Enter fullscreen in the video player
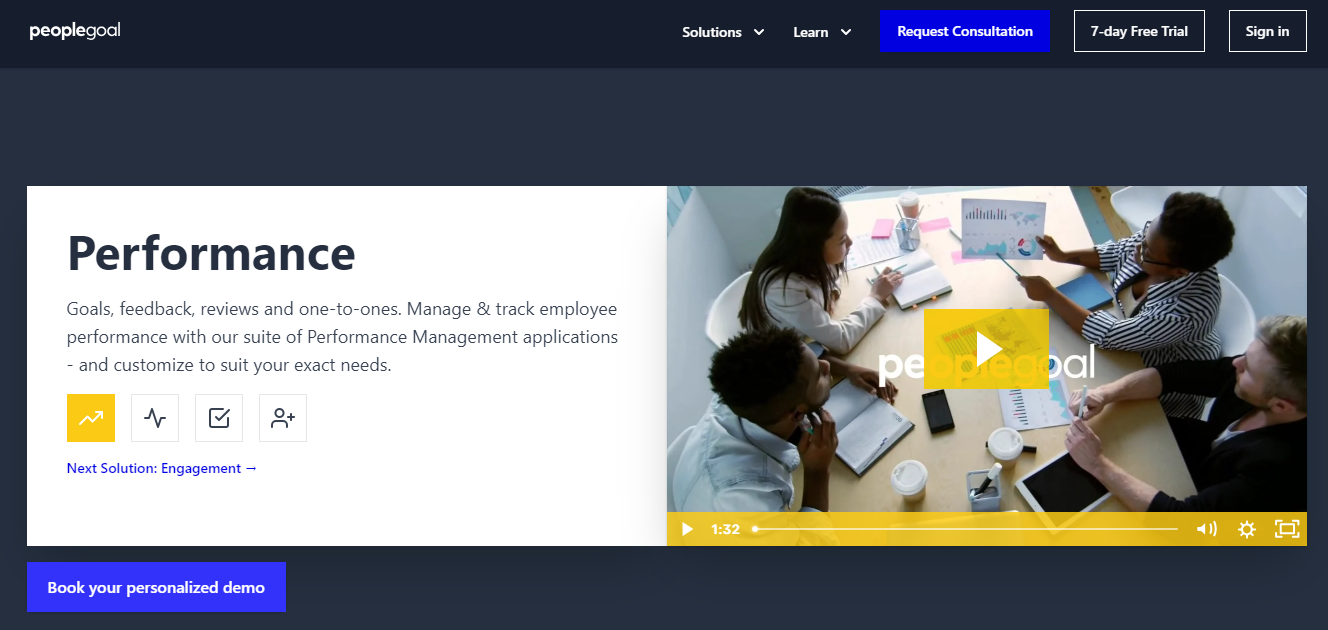This screenshot has height=630, width=1328. pyautogui.click(x=1287, y=529)
